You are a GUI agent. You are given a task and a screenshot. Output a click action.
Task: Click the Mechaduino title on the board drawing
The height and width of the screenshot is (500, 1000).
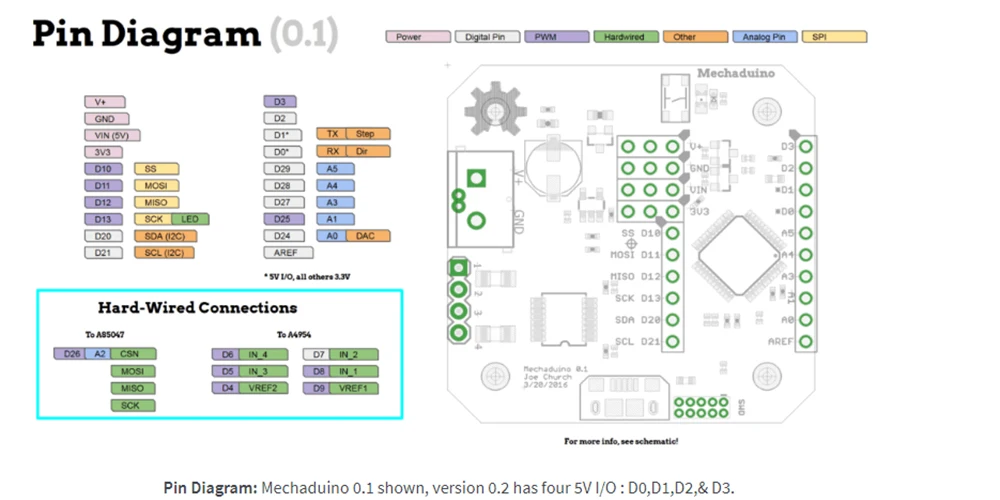735,73
